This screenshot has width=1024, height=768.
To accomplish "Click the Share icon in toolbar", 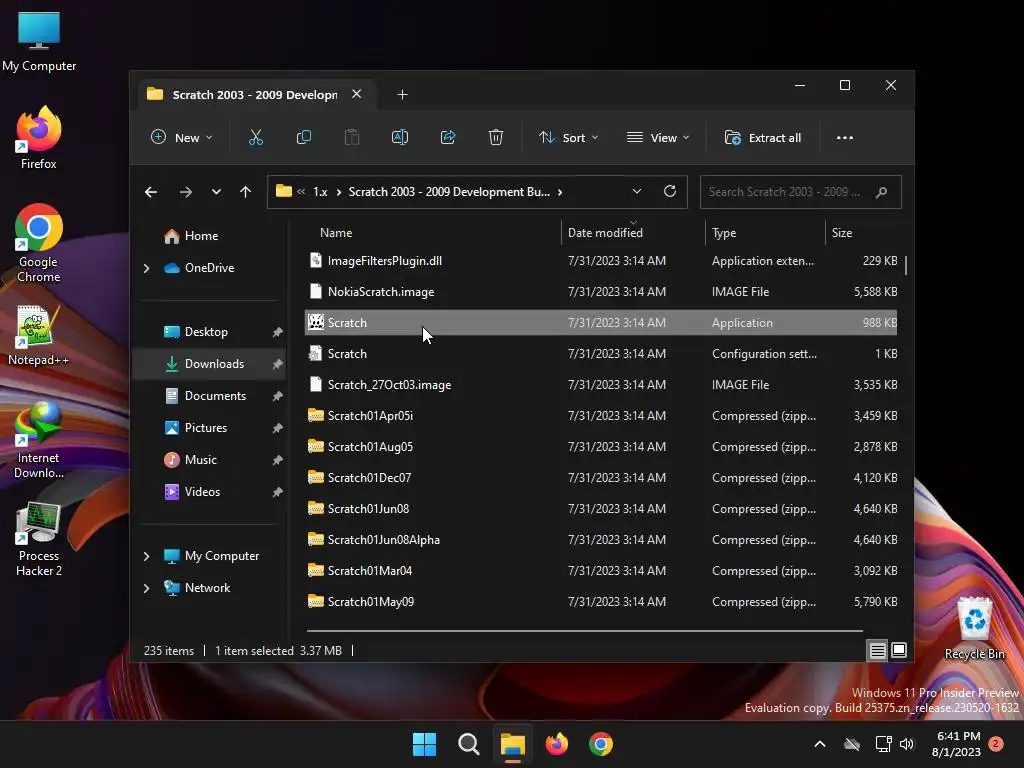I will click(448, 138).
